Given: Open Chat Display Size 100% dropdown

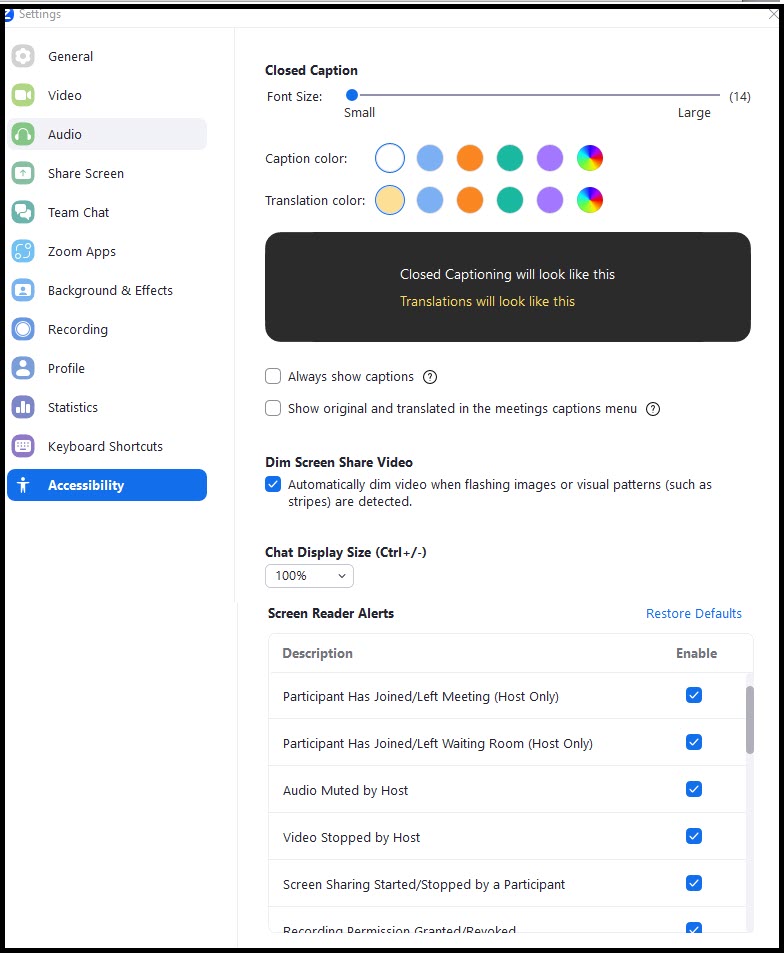Looking at the screenshot, I should [x=309, y=576].
